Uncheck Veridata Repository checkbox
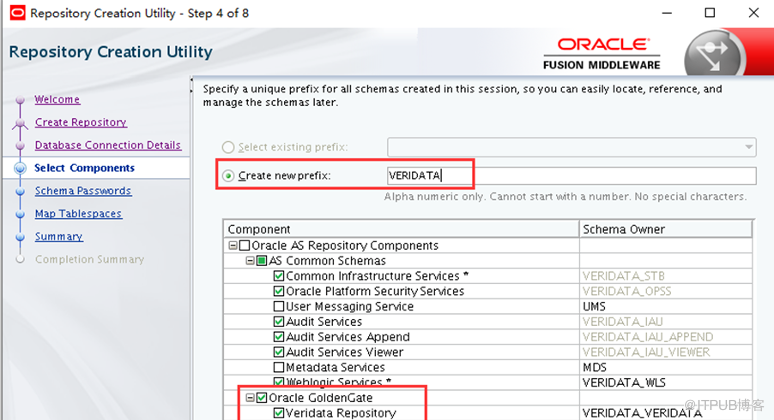Image resolution: width=774 pixels, height=420 pixels. tap(279, 413)
